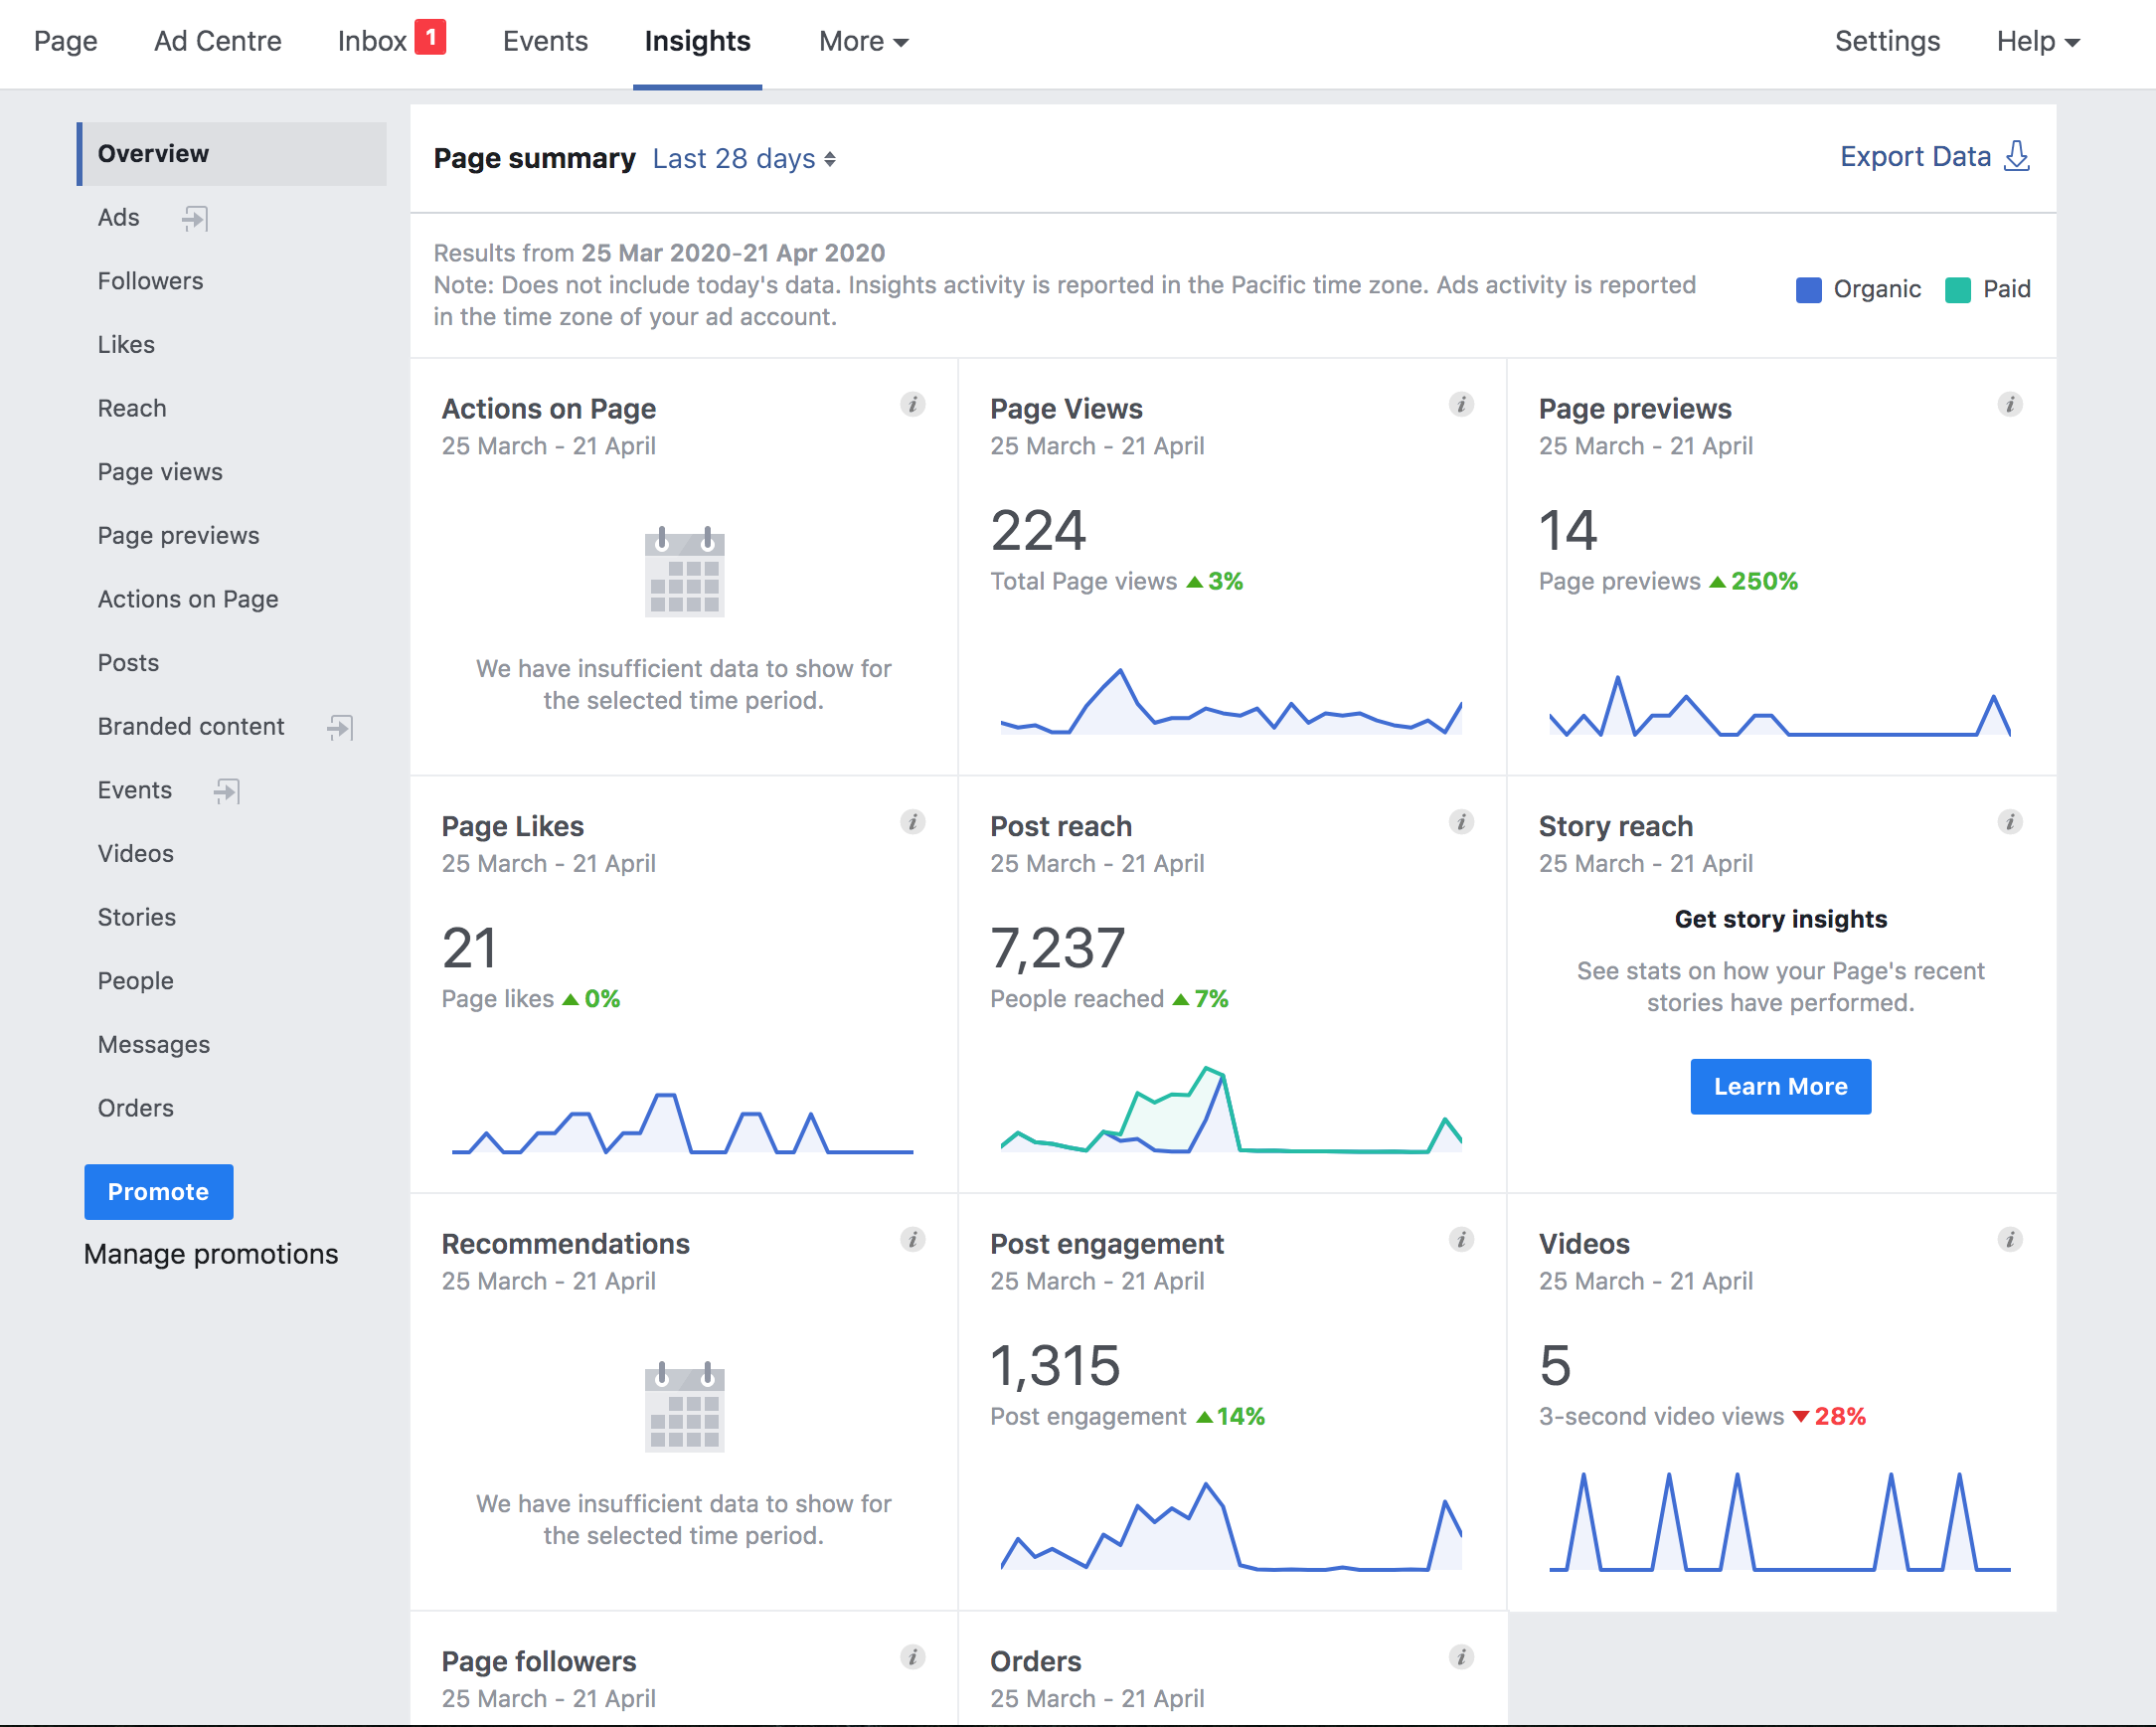Click the Story reach info icon
This screenshot has height=1727, width=2156.
click(x=2010, y=822)
